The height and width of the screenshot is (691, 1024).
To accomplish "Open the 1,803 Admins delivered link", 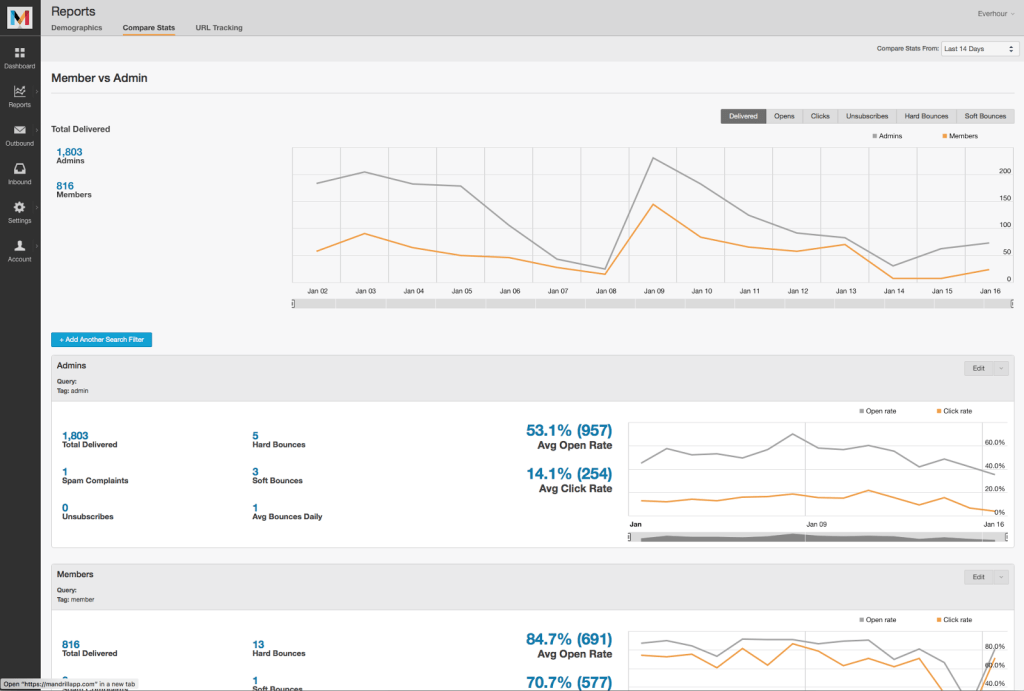I will pos(69,152).
